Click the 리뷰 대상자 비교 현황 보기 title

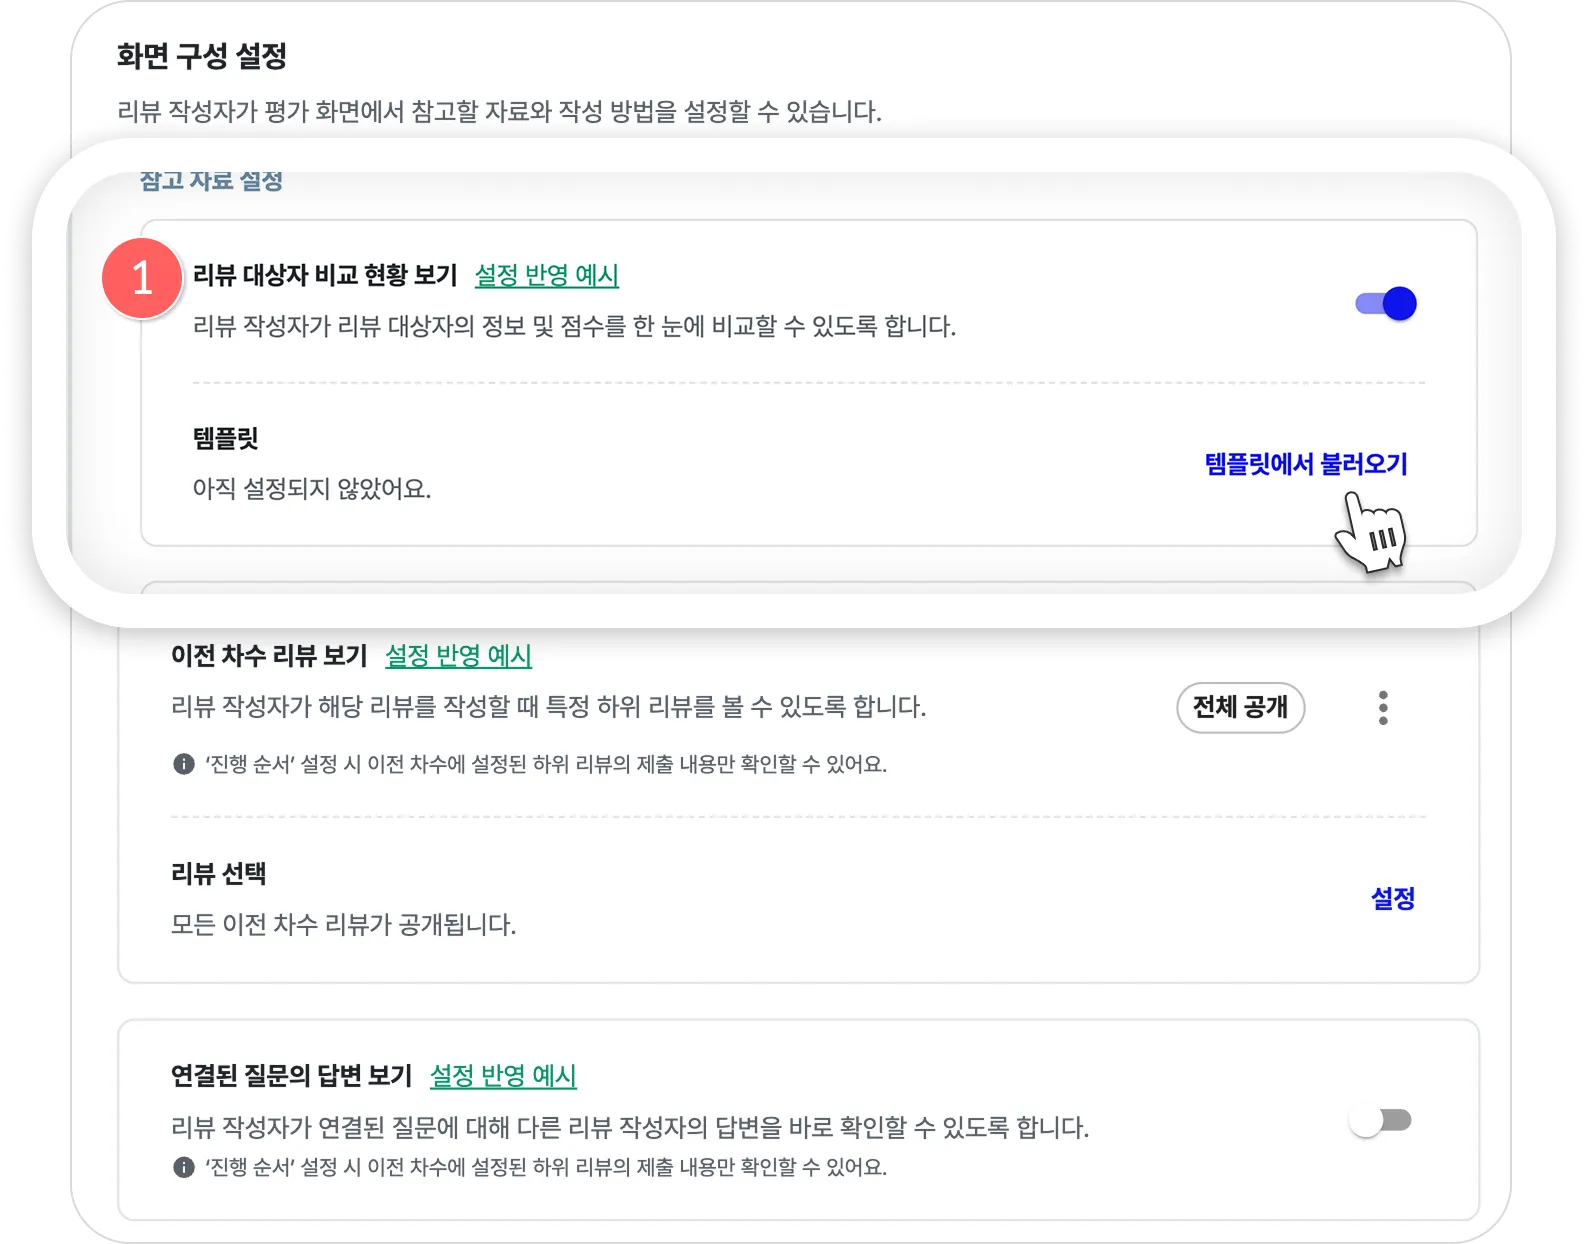(325, 275)
